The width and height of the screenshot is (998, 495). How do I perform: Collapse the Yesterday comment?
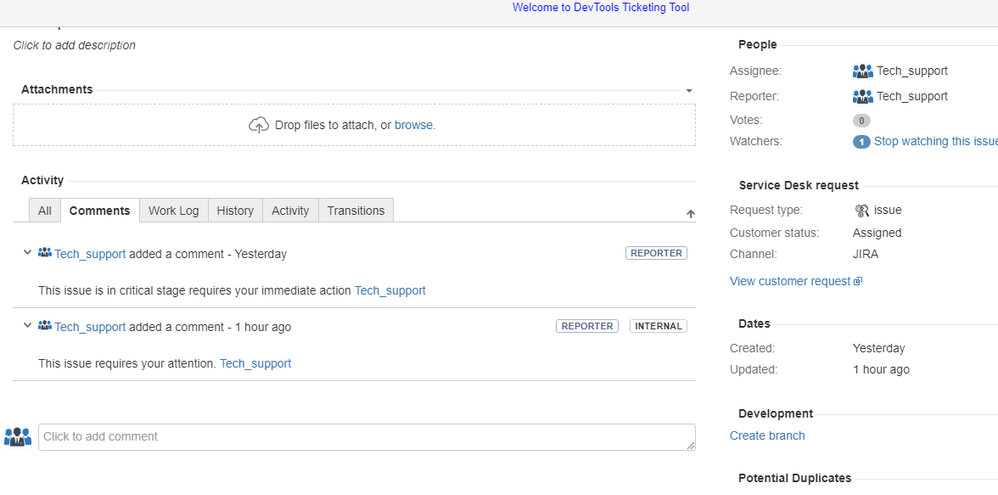coord(27,253)
